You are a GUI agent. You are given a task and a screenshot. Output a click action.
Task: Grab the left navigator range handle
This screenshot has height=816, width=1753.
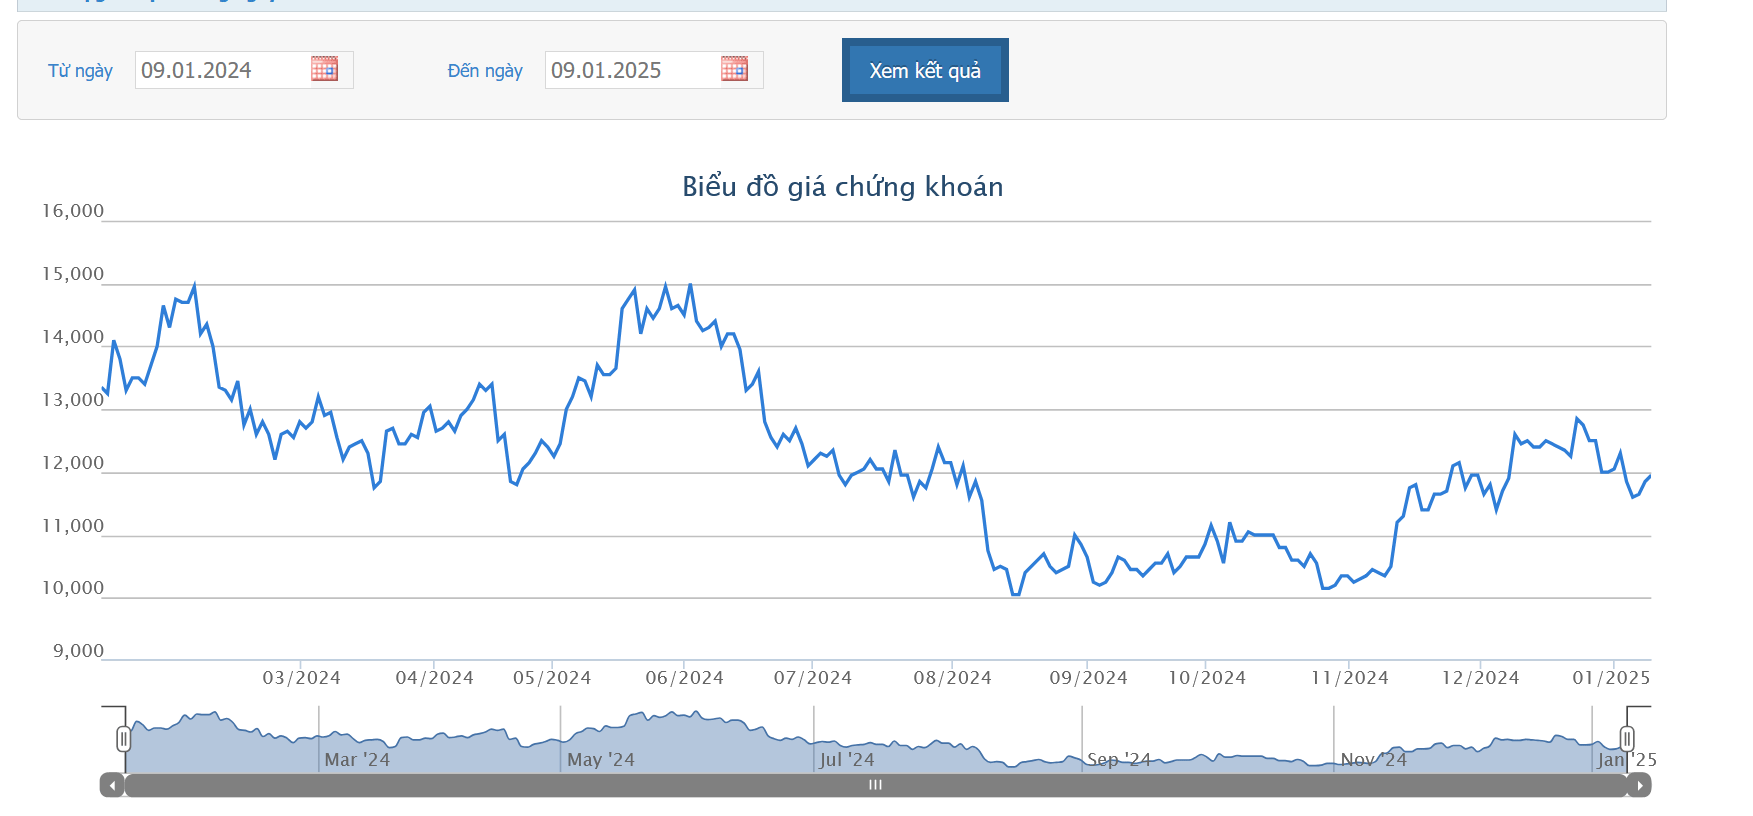point(123,739)
